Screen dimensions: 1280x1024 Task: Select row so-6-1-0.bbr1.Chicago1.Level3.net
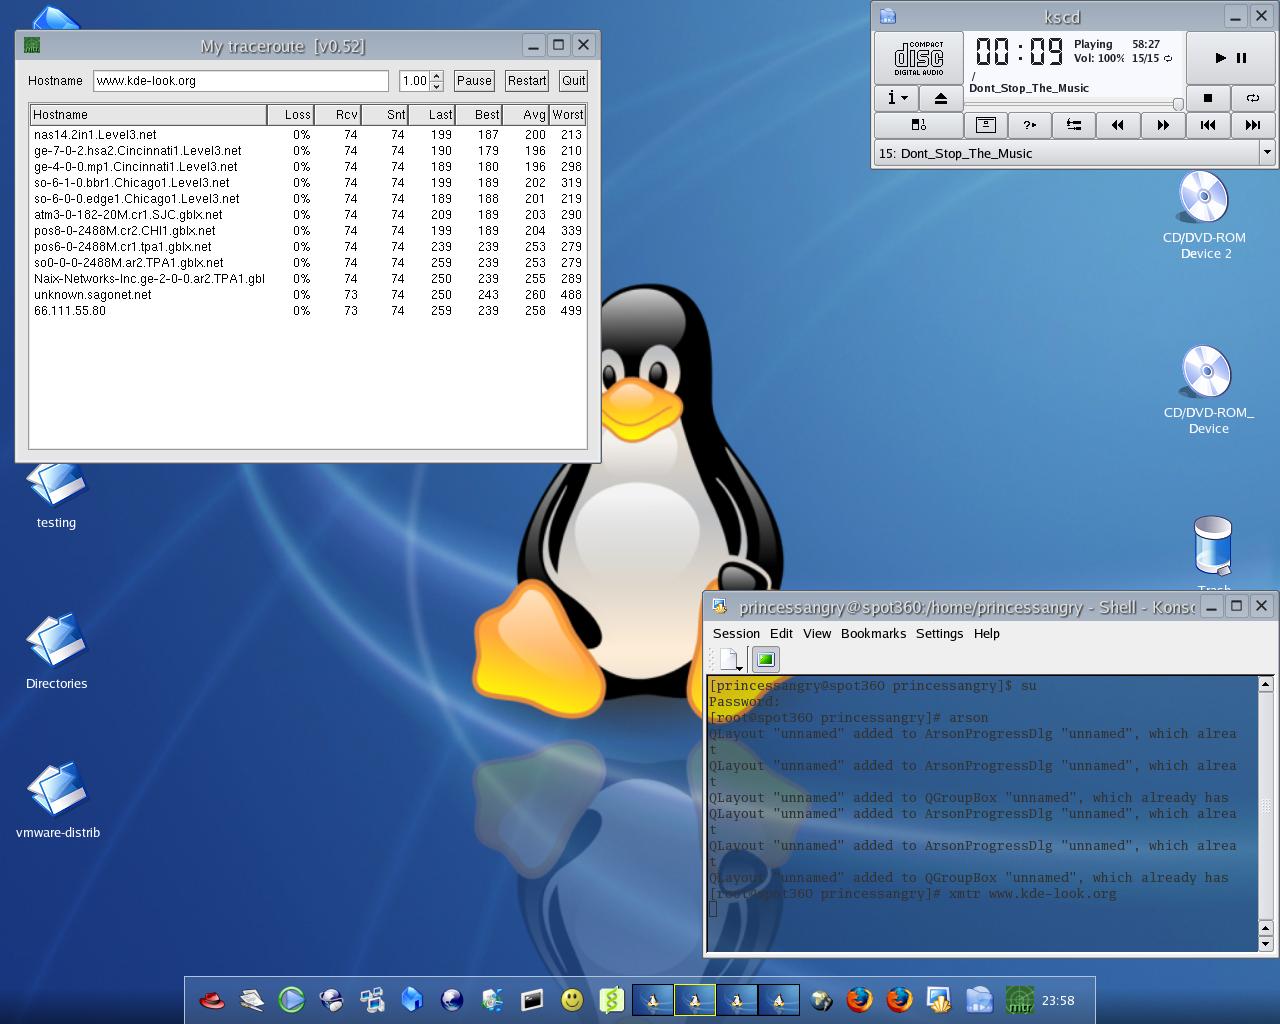coord(308,183)
